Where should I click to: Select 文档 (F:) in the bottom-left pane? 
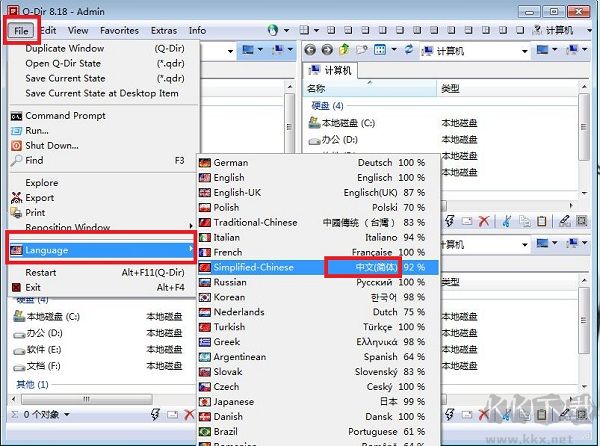37,366
